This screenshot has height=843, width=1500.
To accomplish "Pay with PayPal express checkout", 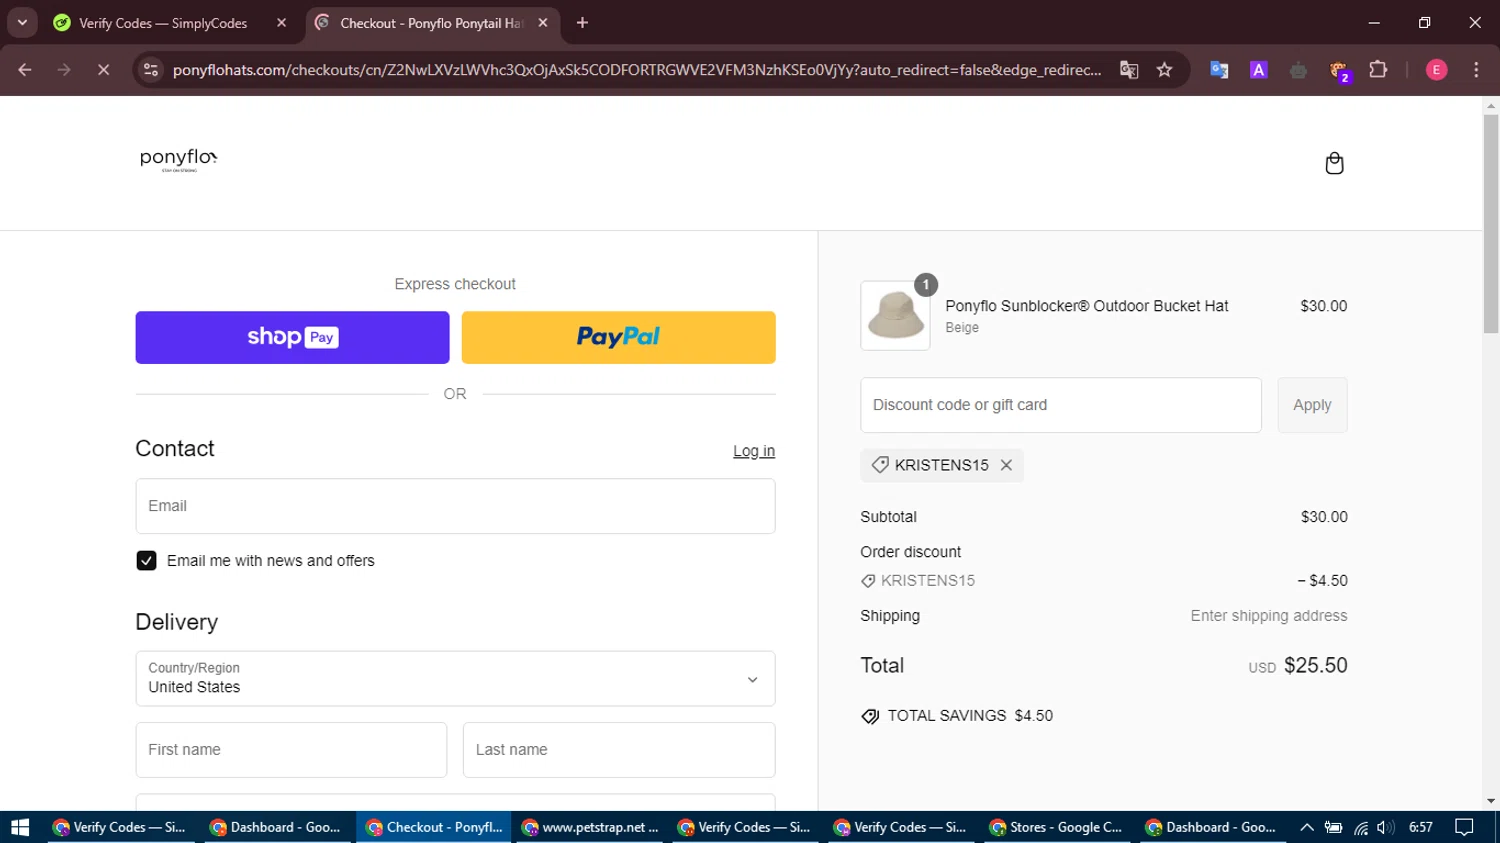I will click(x=618, y=337).
